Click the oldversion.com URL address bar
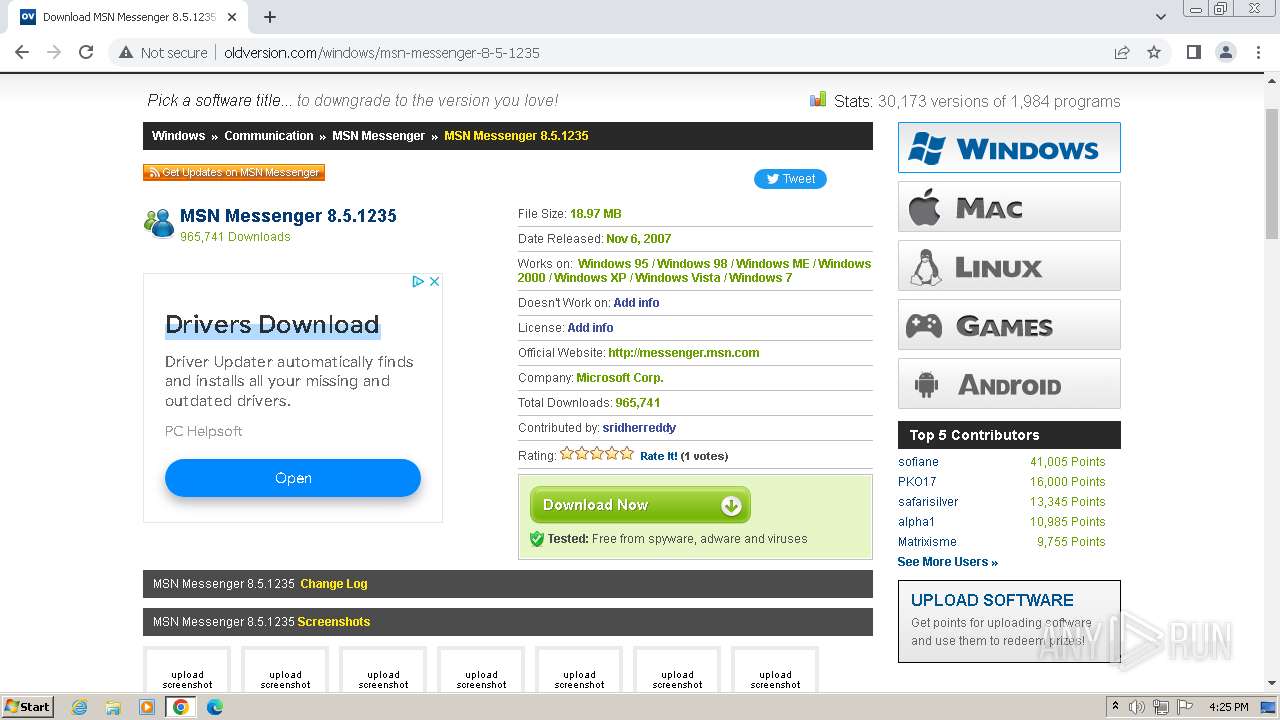1280x720 pixels. (381, 52)
